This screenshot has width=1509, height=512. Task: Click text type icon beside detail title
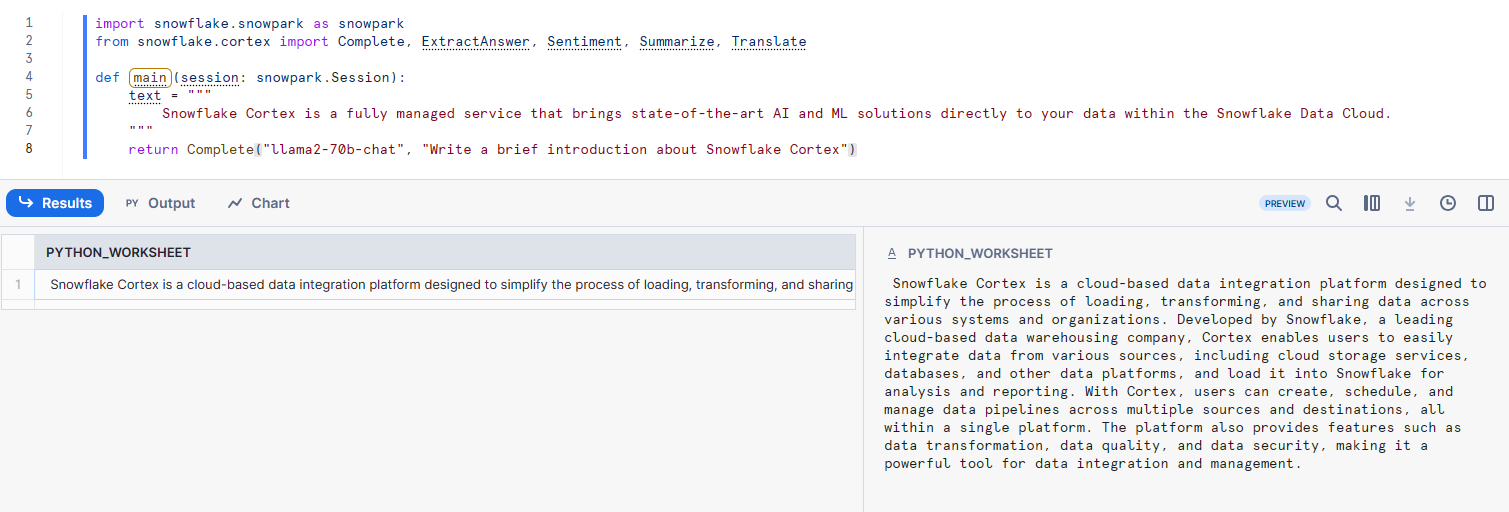coord(892,254)
